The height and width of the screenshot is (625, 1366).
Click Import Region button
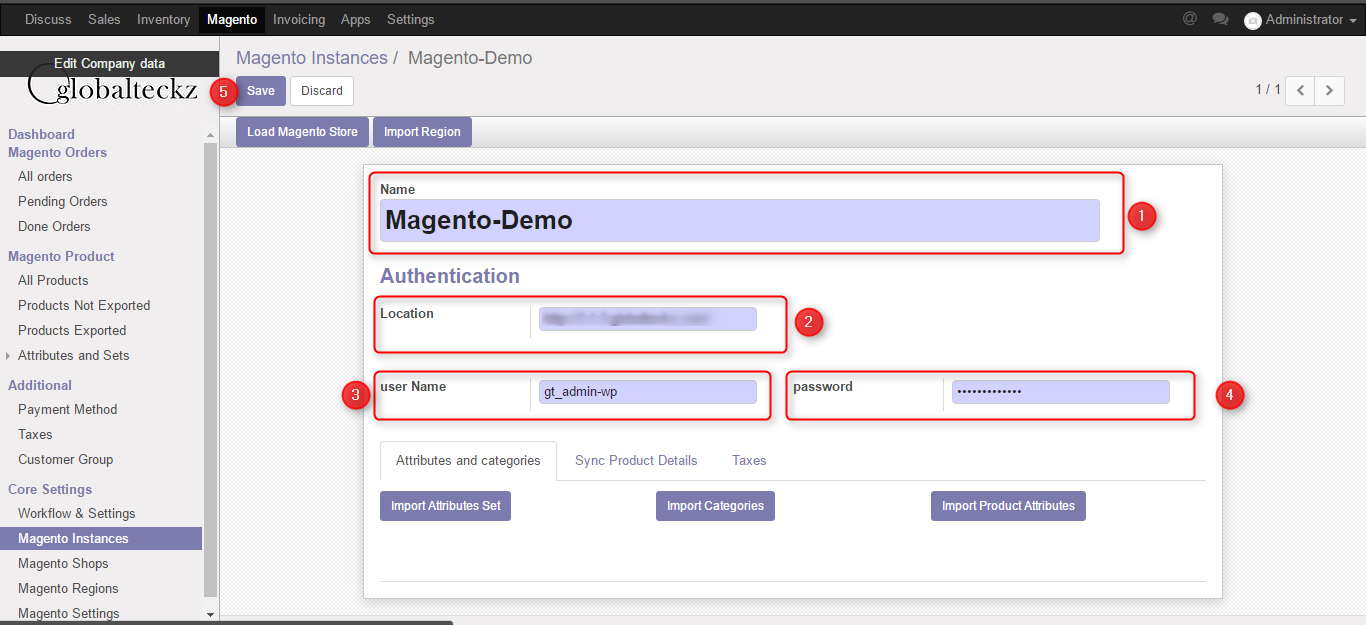click(x=422, y=132)
